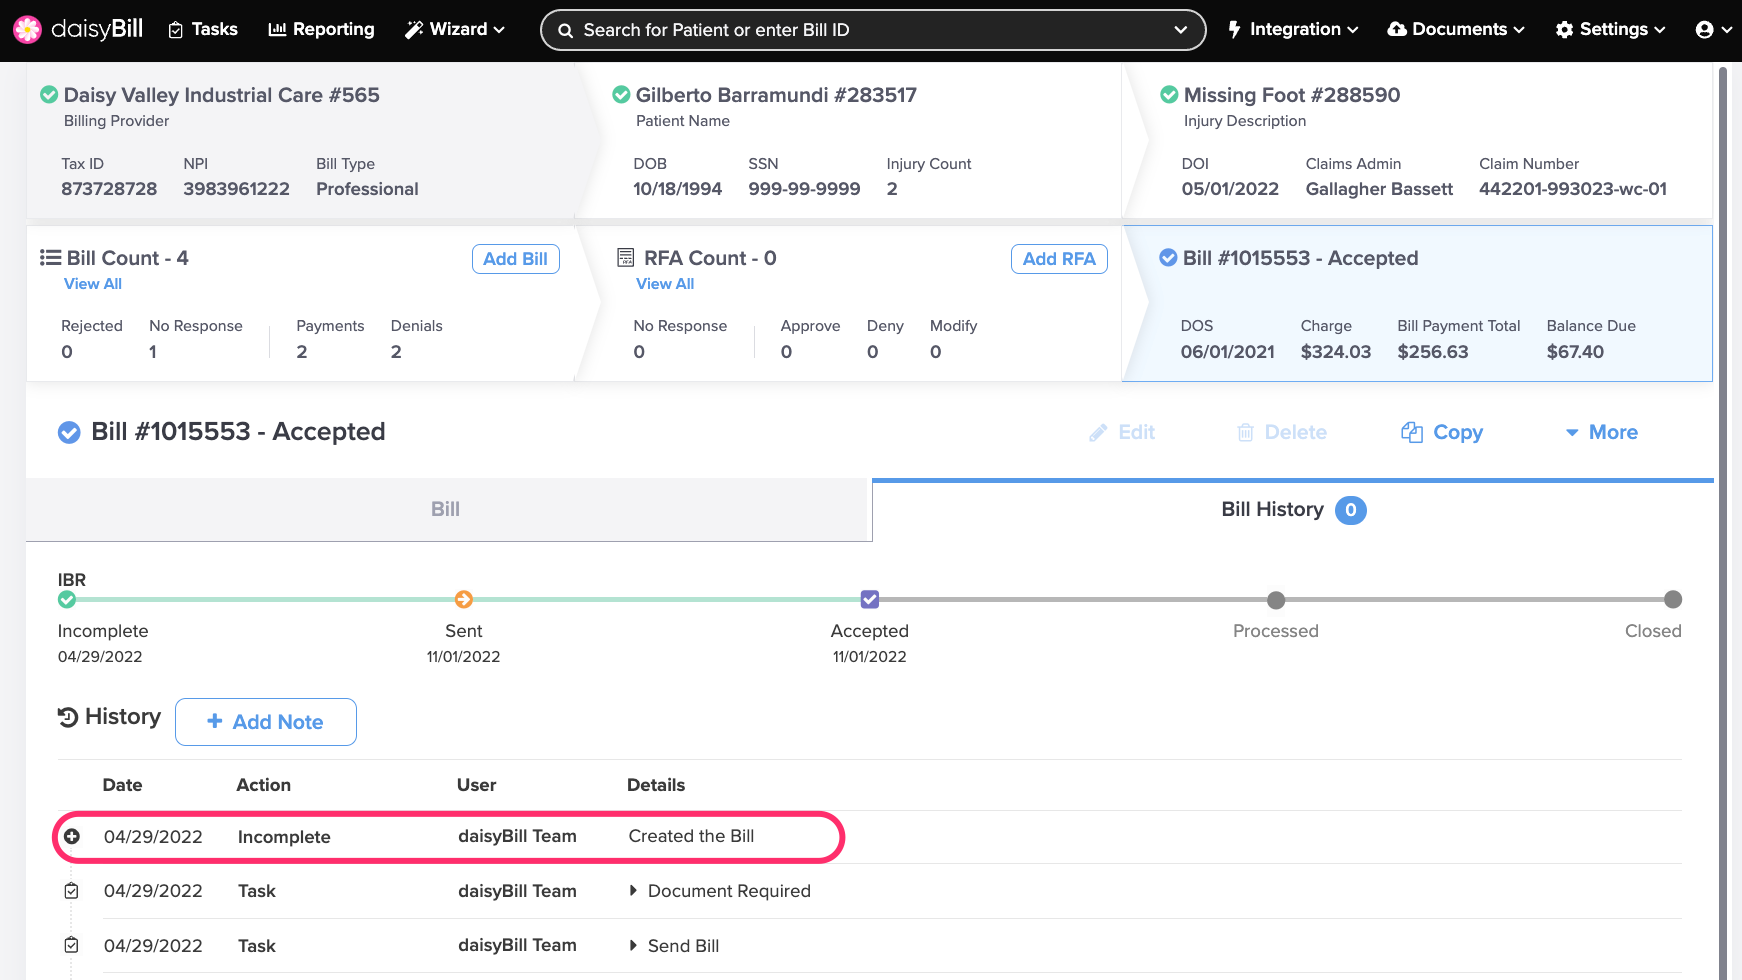Click the Incomplete green check timeline marker

tap(67, 599)
